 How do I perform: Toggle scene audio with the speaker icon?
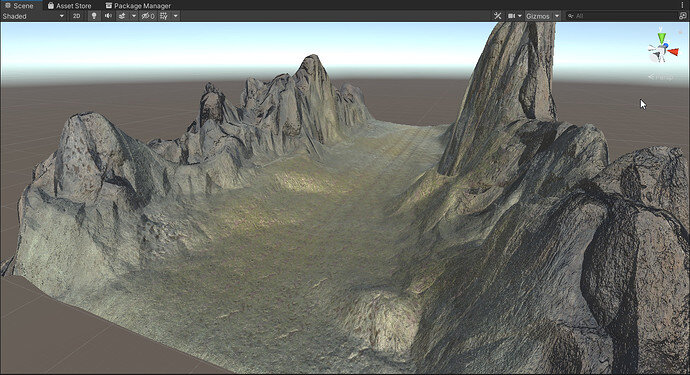point(108,16)
